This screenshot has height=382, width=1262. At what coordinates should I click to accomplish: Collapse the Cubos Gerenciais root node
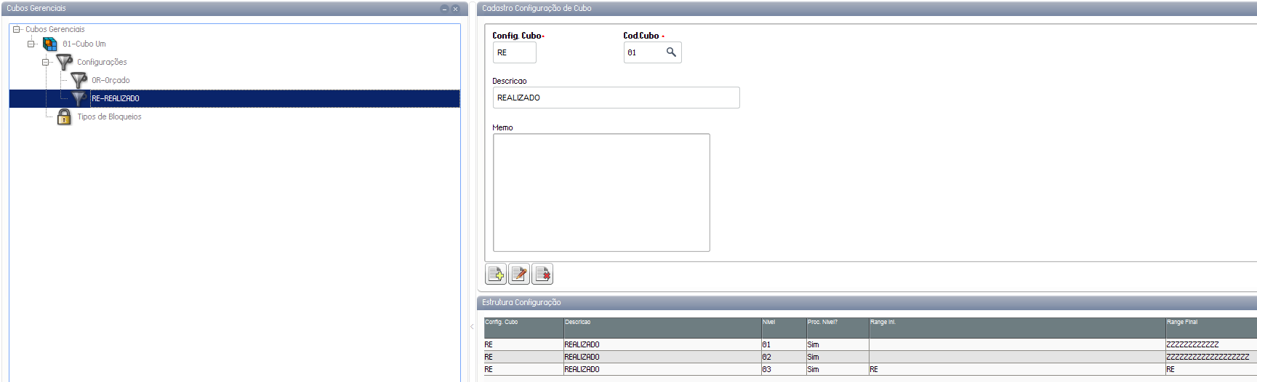click(17, 29)
